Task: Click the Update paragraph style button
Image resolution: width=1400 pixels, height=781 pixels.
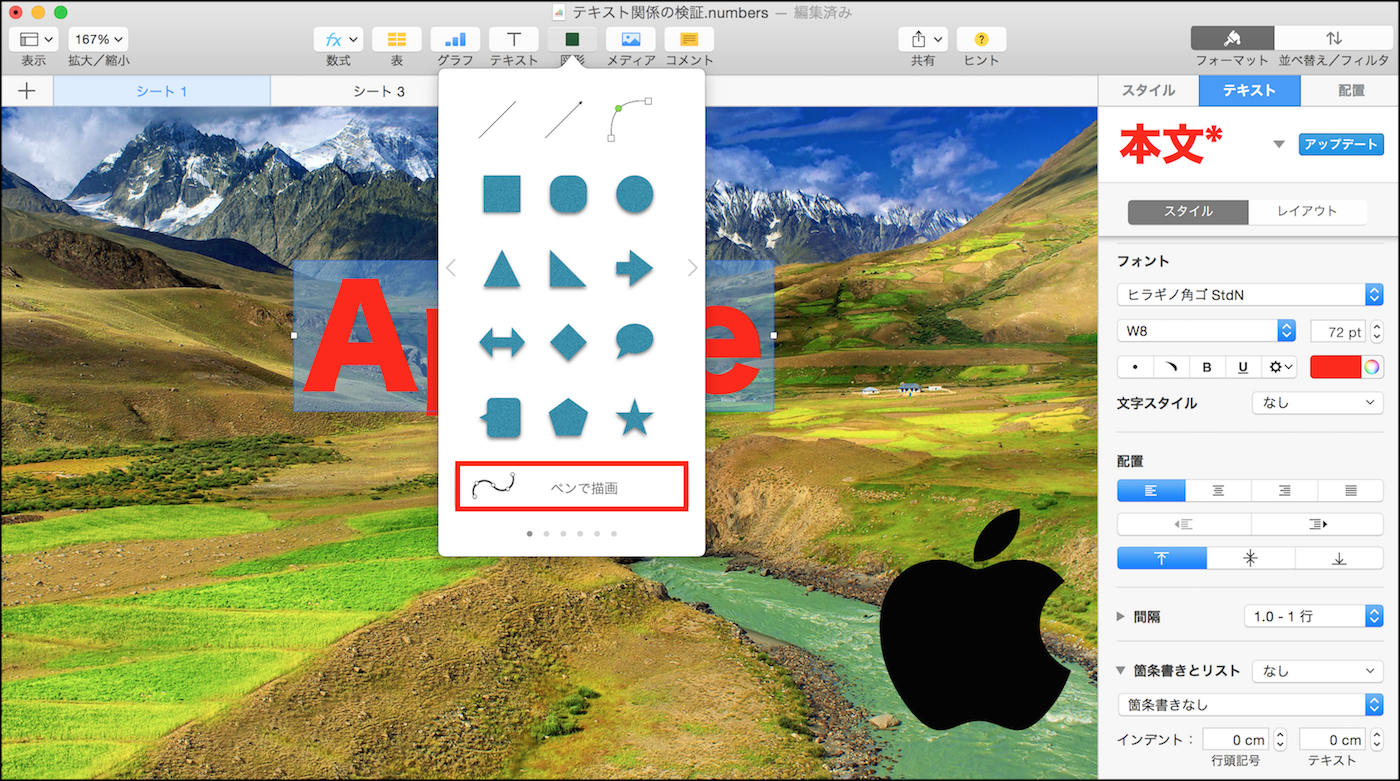Action: pos(1341,144)
